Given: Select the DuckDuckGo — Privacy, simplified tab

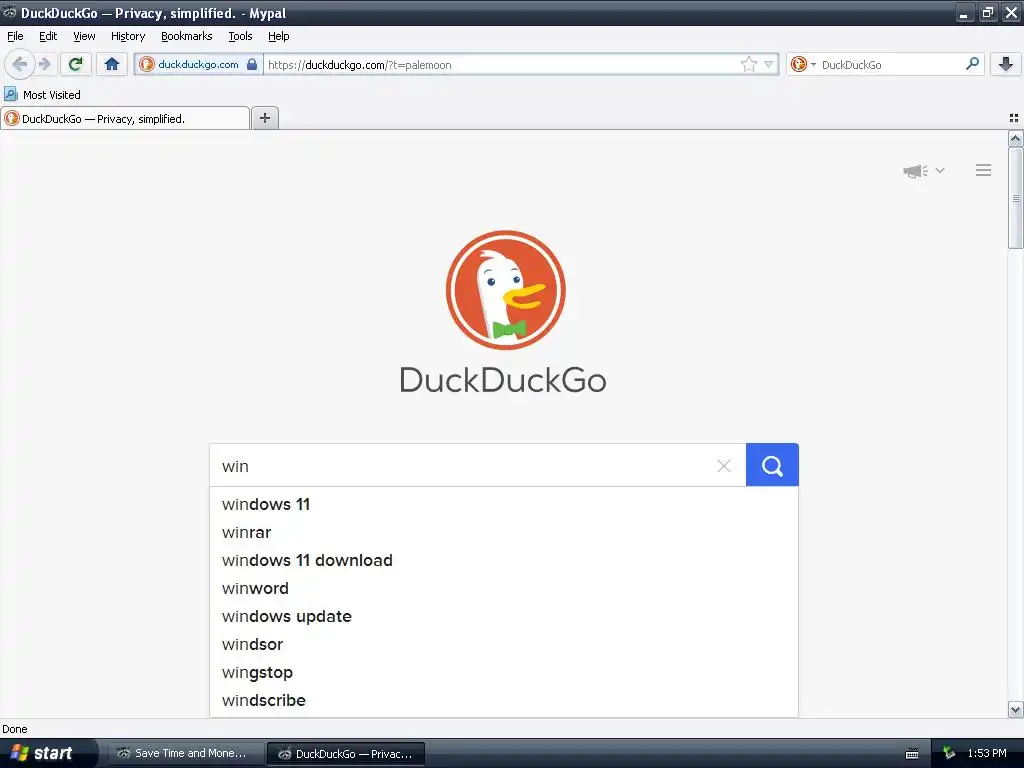Looking at the screenshot, I should coord(125,118).
